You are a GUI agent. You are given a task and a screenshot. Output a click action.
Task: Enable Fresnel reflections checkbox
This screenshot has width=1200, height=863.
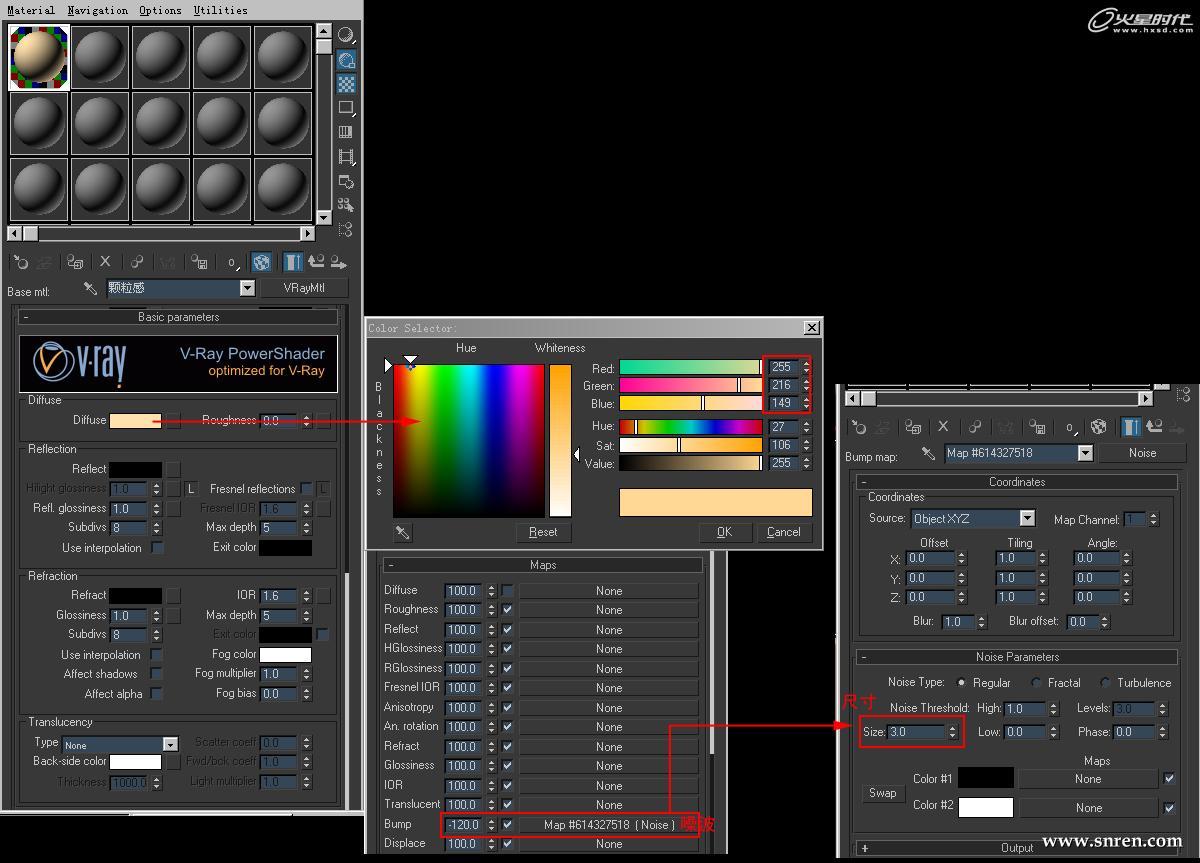[x=306, y=489]
